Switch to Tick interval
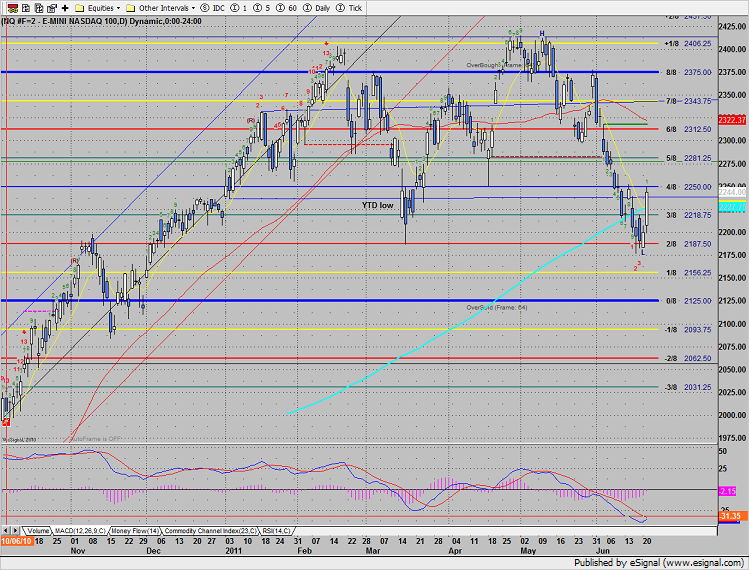Viewport: 749px width, 570px height. (x=349, y=8)
